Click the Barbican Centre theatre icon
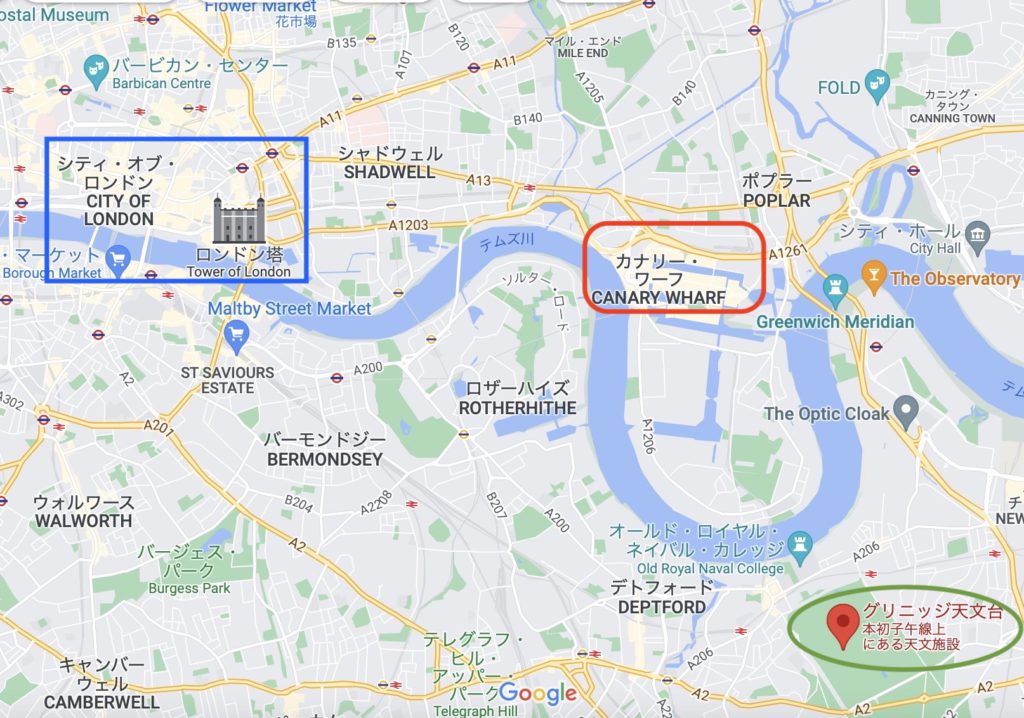The image size is (1024, 718). (96, 71)
